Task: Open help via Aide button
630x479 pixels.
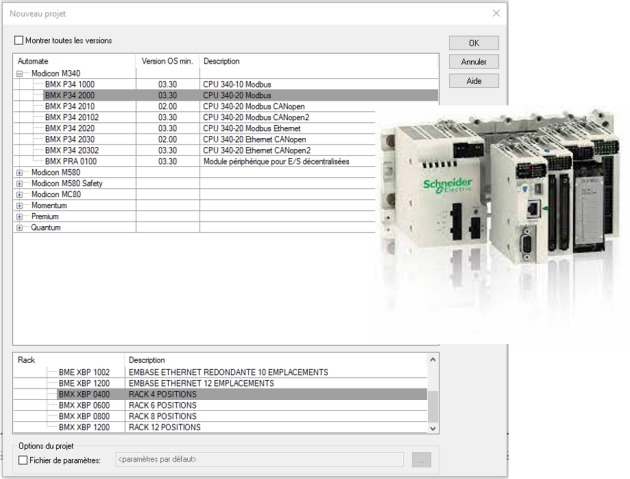Action: click(474, 81)
